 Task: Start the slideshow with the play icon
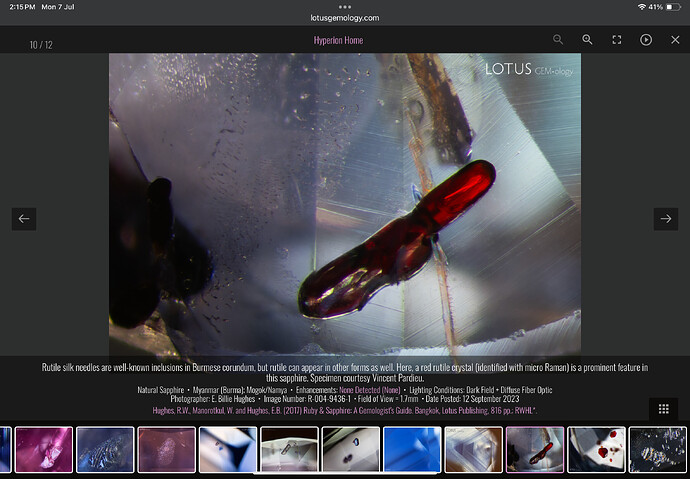646,40
